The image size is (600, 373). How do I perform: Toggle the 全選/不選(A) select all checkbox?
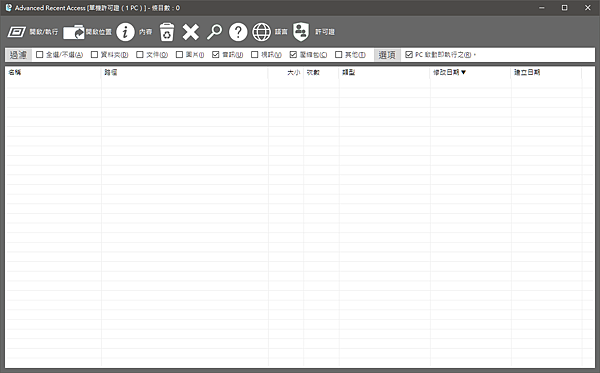point(39,55)
